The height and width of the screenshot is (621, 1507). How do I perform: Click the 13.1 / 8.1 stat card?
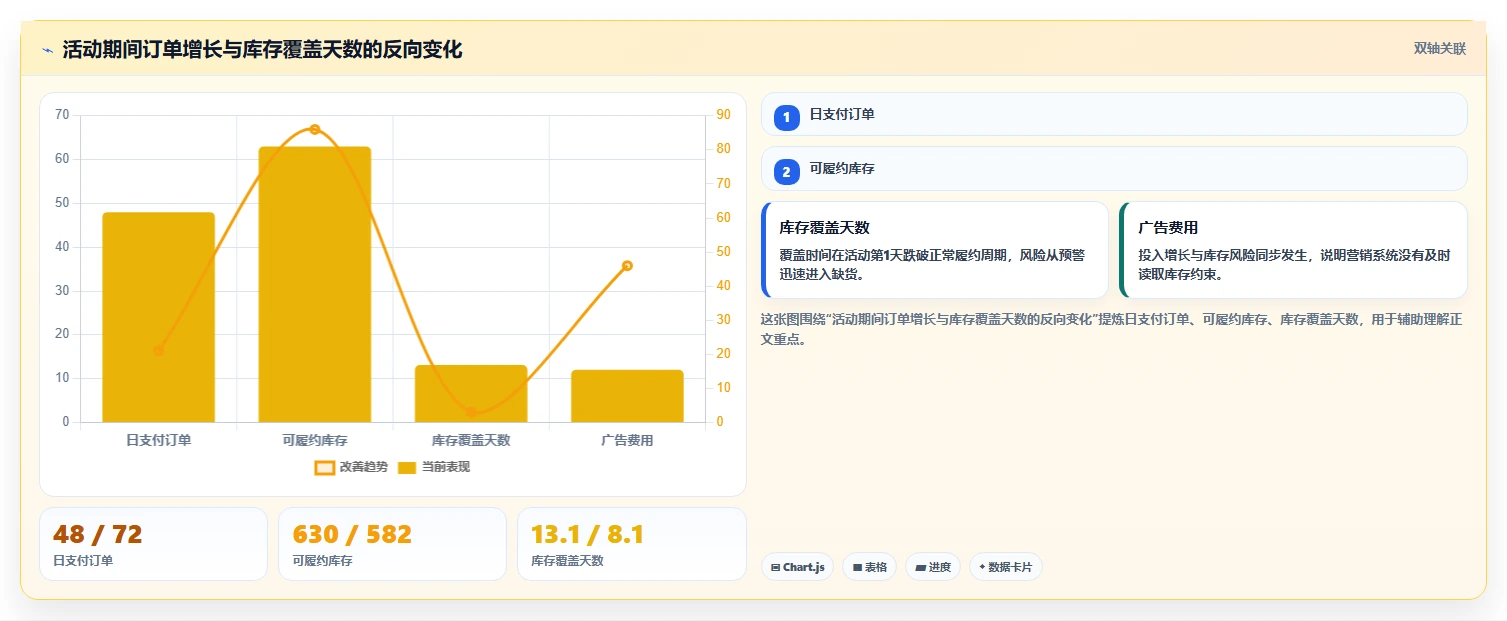click(x=631, y=544)
